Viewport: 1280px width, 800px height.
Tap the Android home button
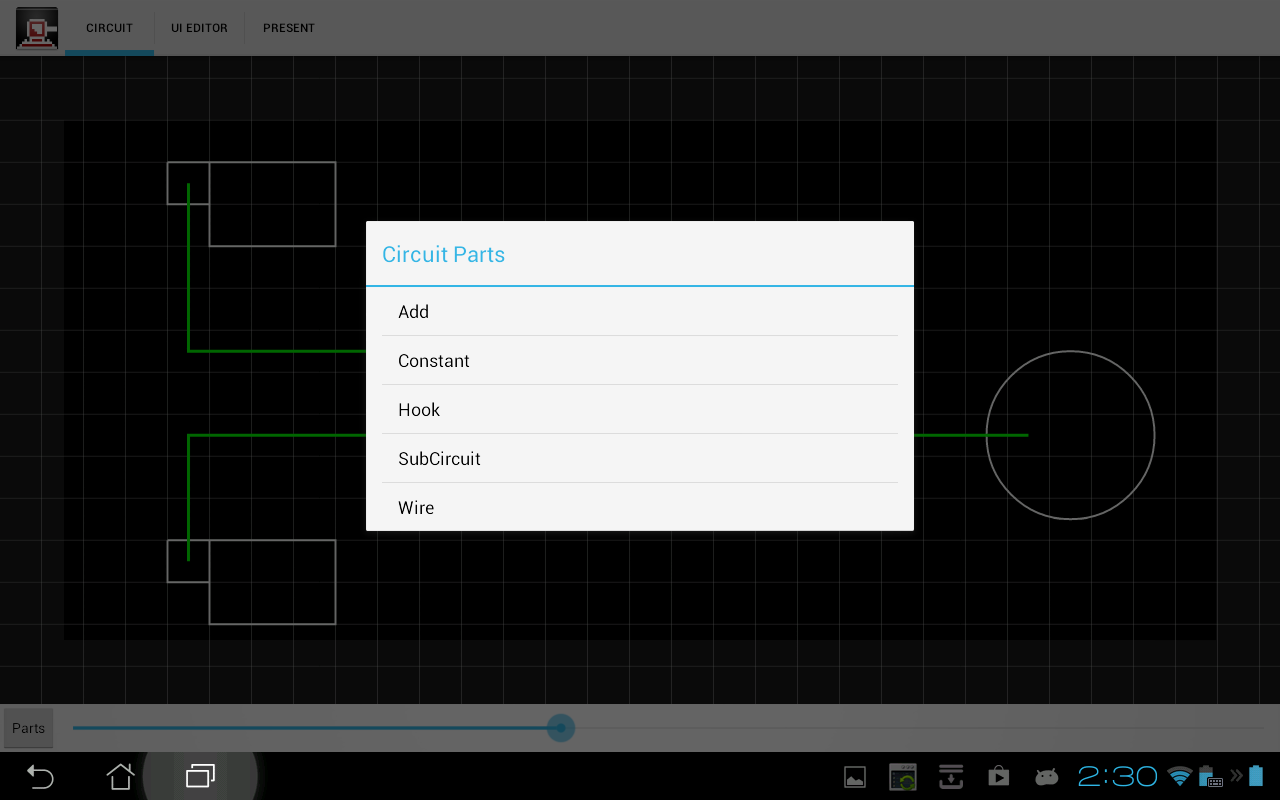pyautogui.click(x=120, y=776)
